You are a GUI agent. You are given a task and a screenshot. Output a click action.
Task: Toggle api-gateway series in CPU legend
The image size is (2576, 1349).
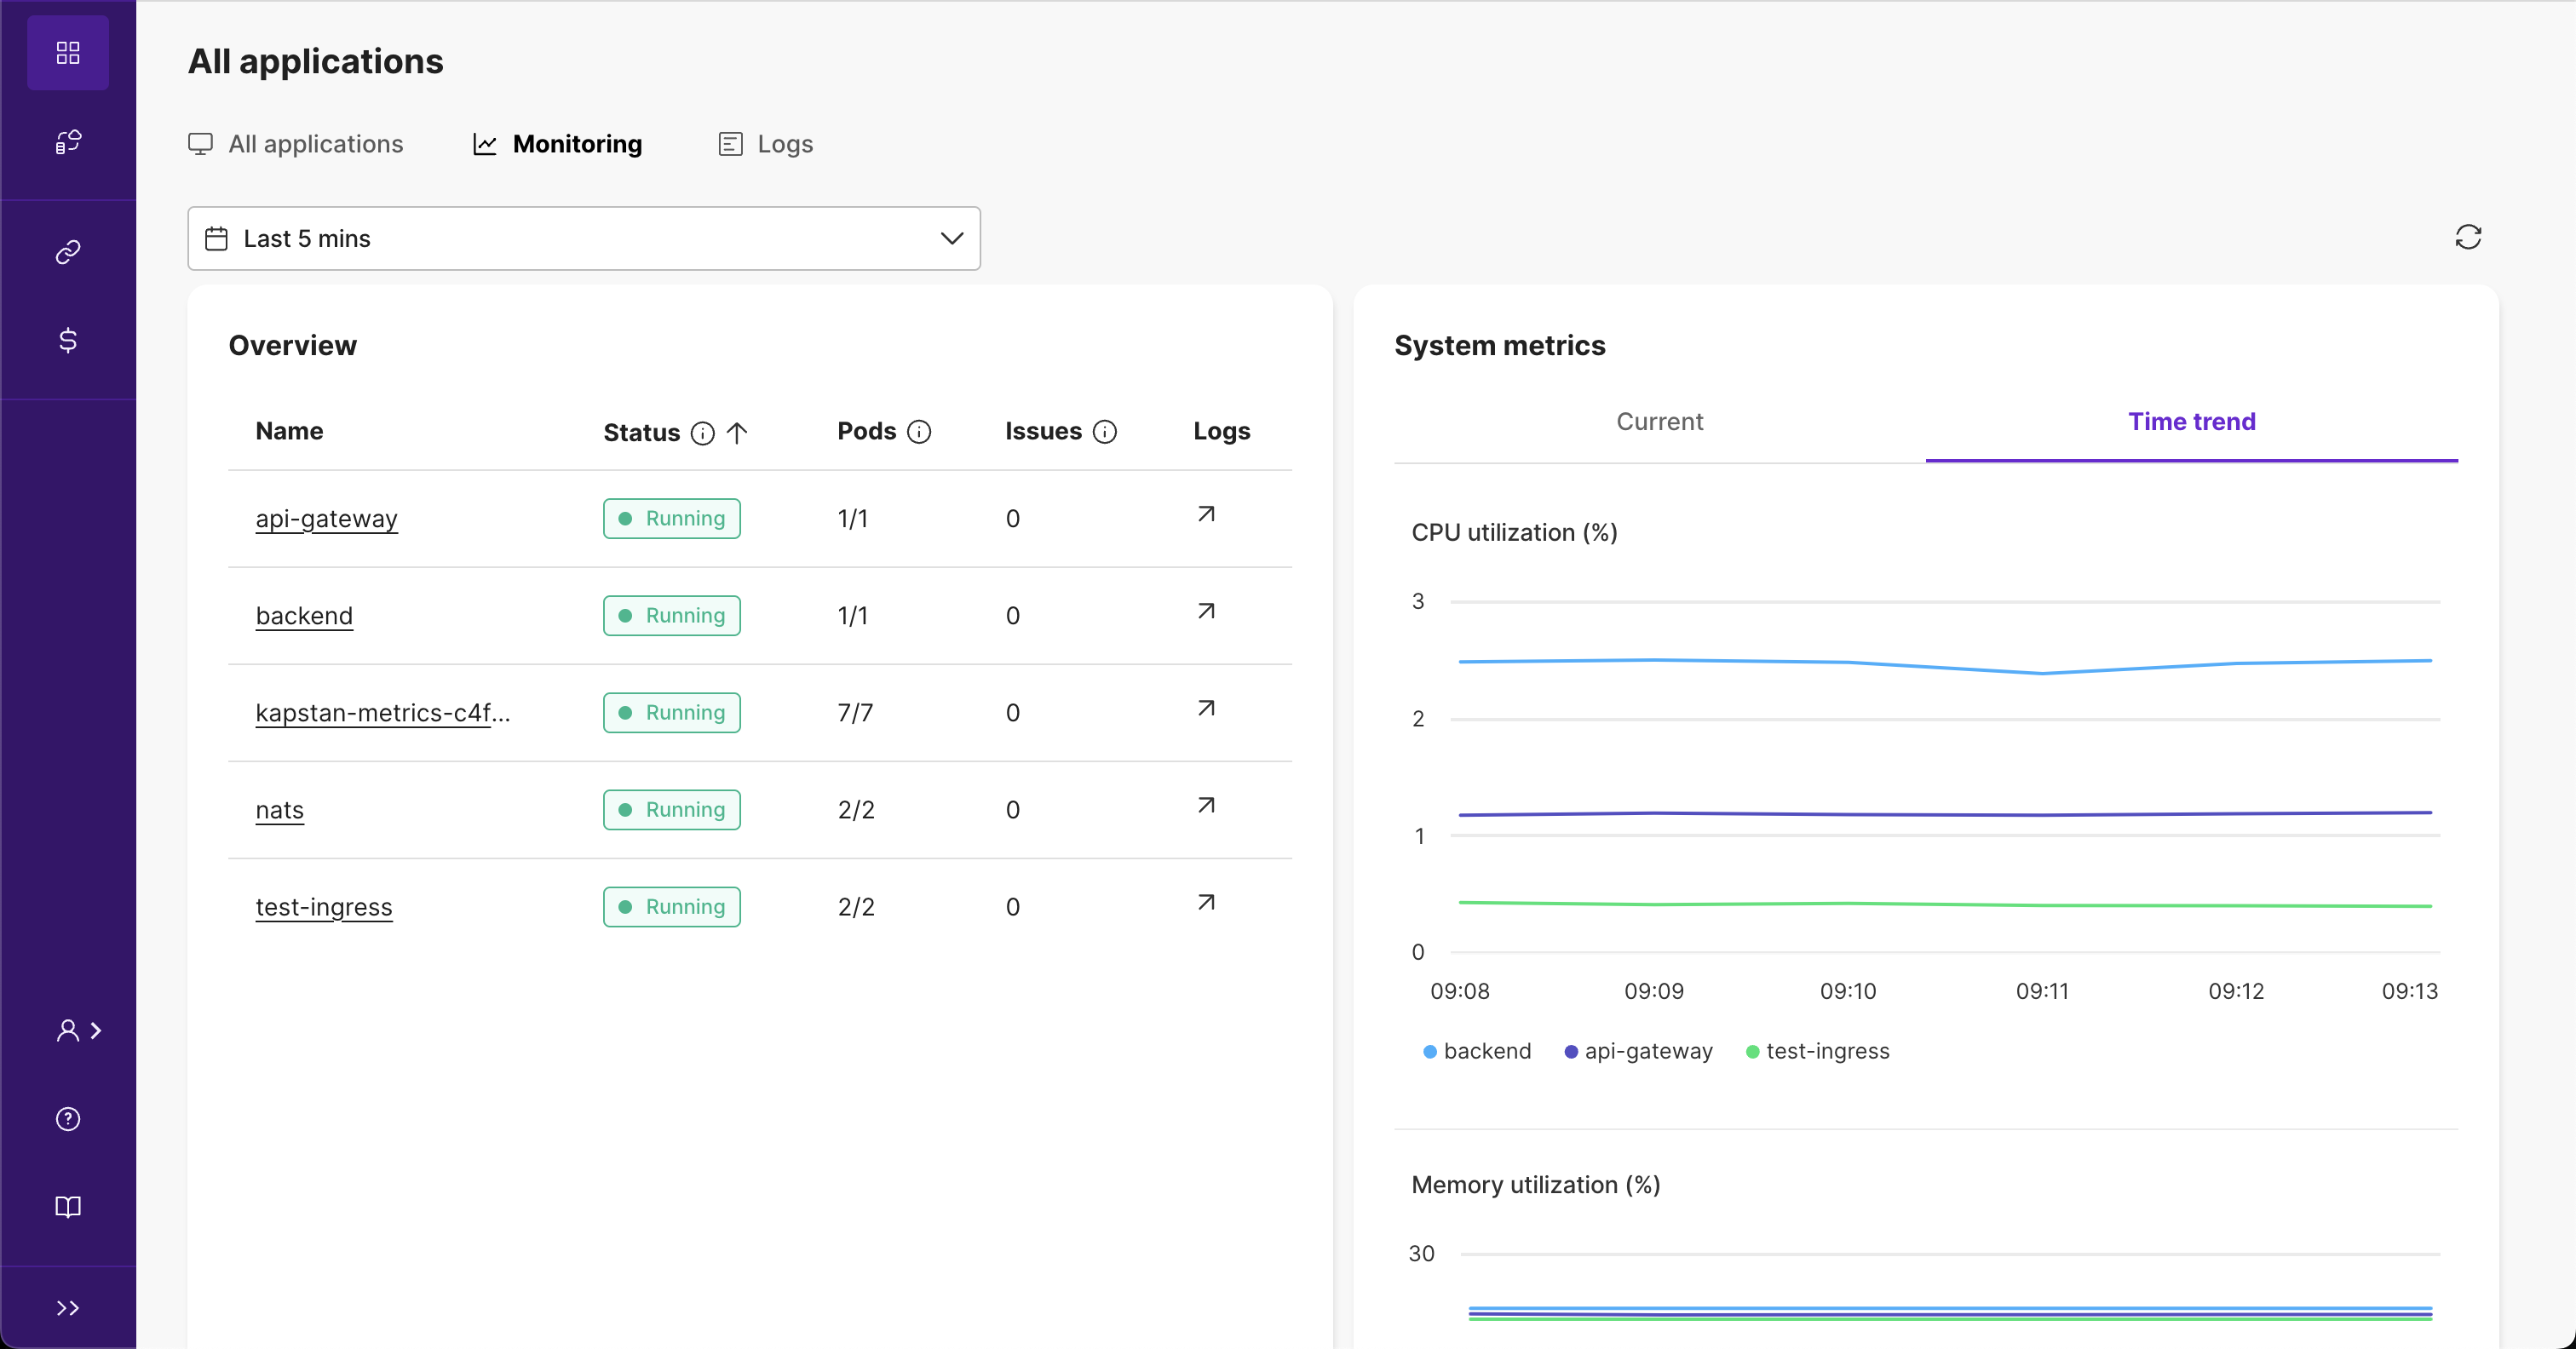click(1639, 1051)
